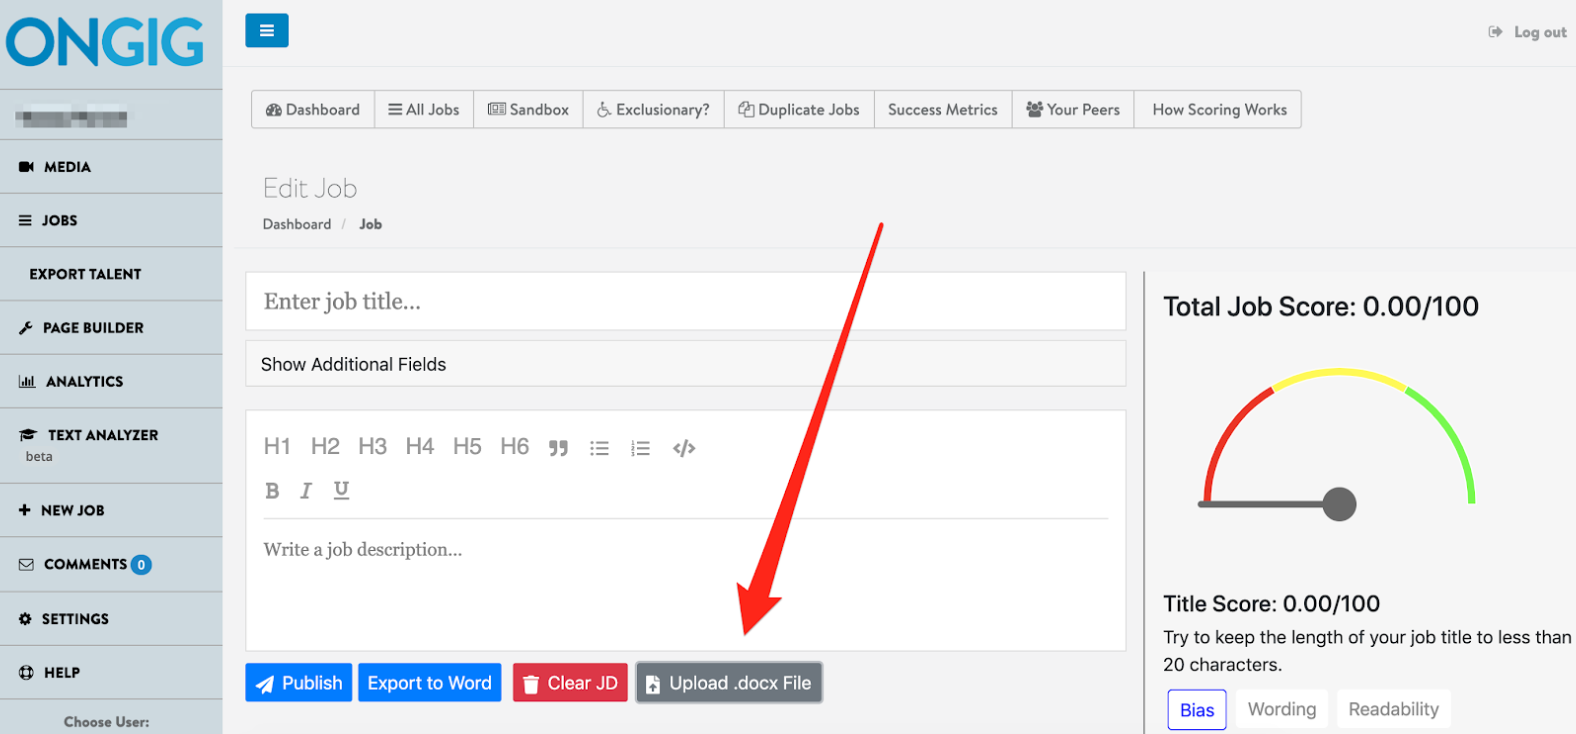Apply H4 heading format
Screen dimensions: 1576x734
(x=420, y=446)
